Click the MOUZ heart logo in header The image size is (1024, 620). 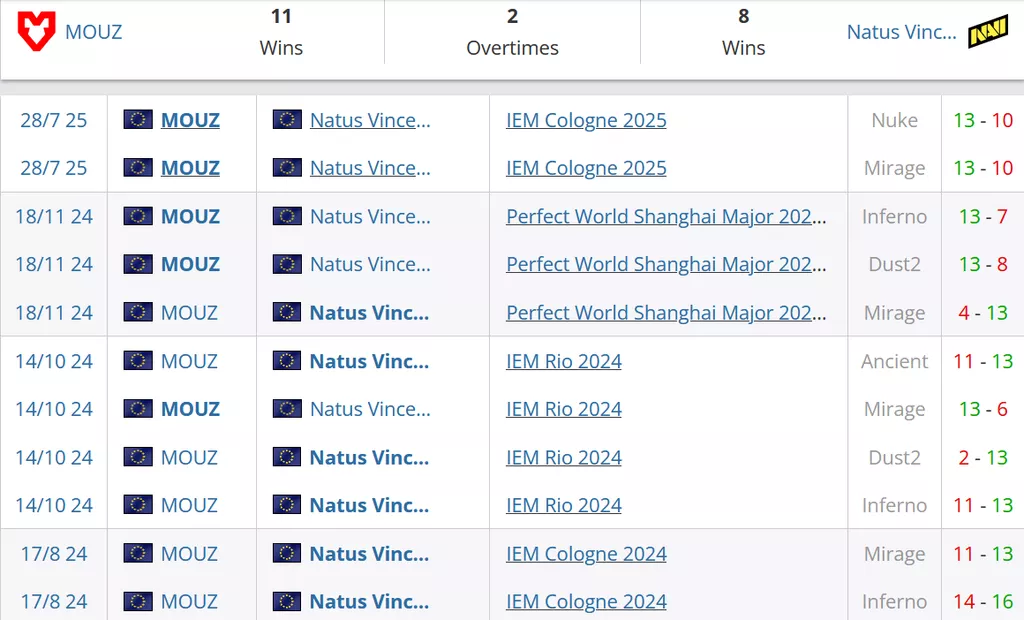[37, 32]
